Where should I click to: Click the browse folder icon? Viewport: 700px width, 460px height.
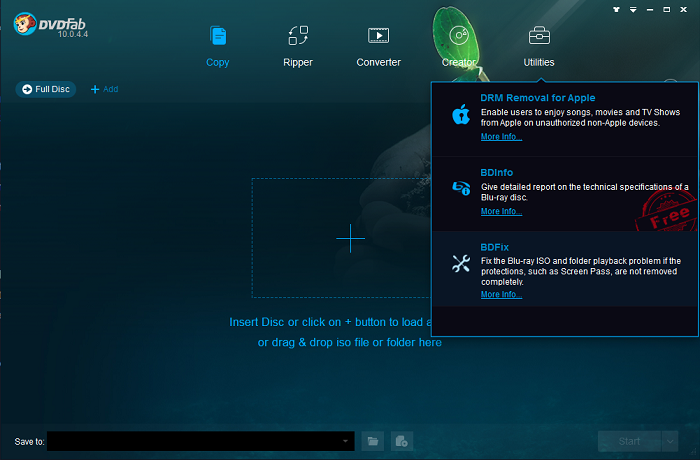coord(373,441)
